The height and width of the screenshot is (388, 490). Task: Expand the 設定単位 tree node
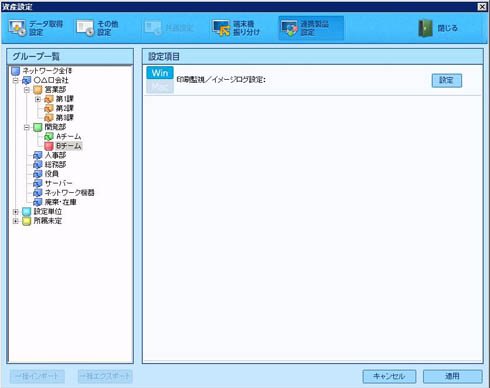point(15,212)
